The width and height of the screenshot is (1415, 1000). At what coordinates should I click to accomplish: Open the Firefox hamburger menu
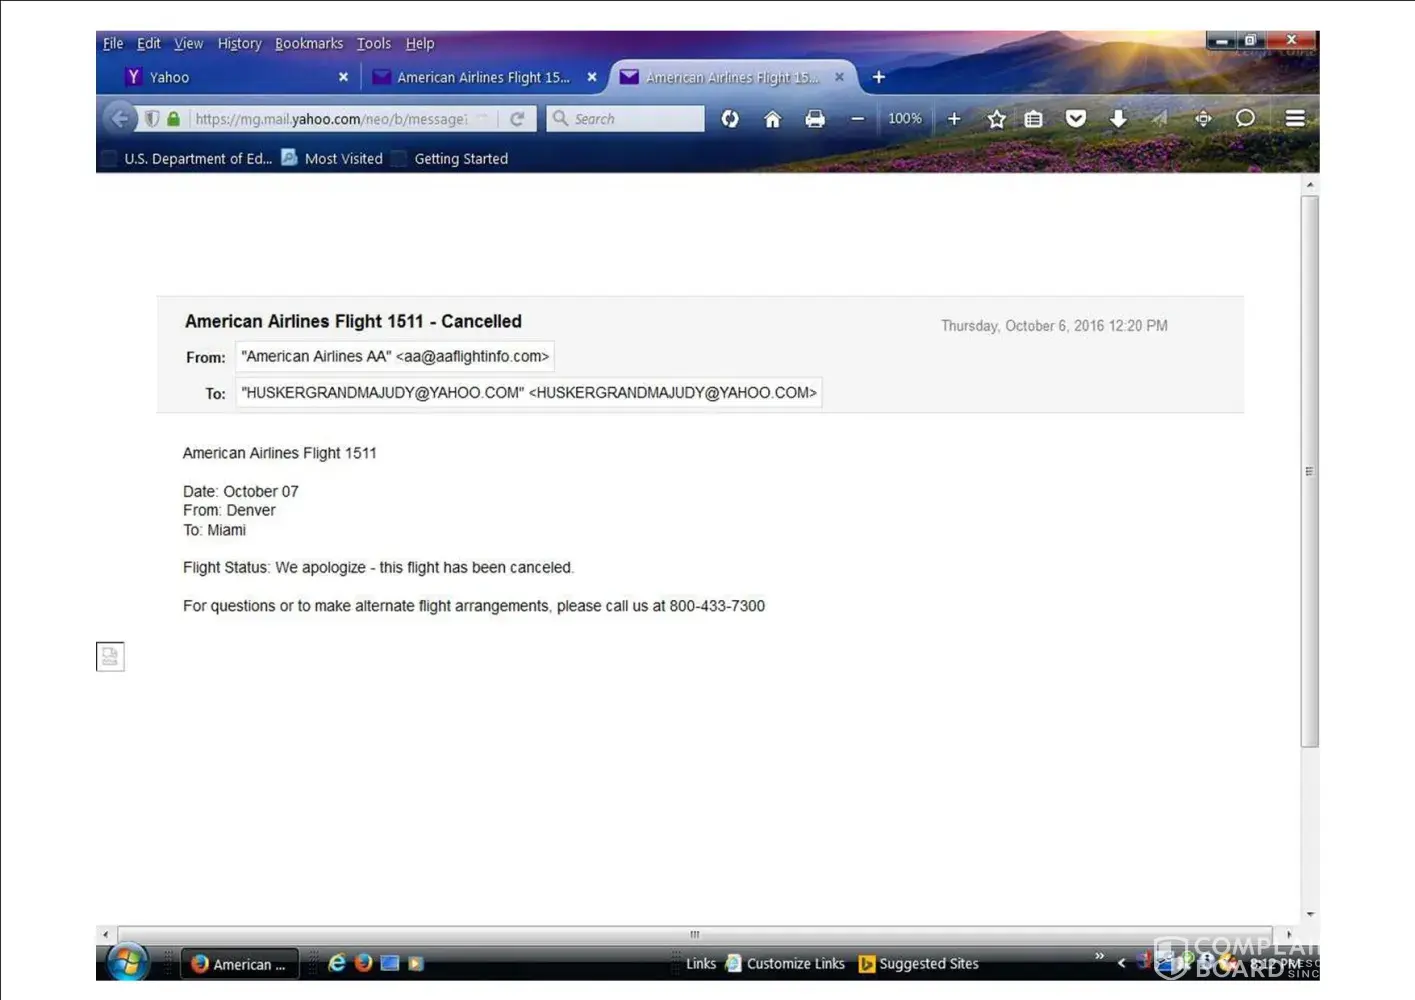point(1295,119)
